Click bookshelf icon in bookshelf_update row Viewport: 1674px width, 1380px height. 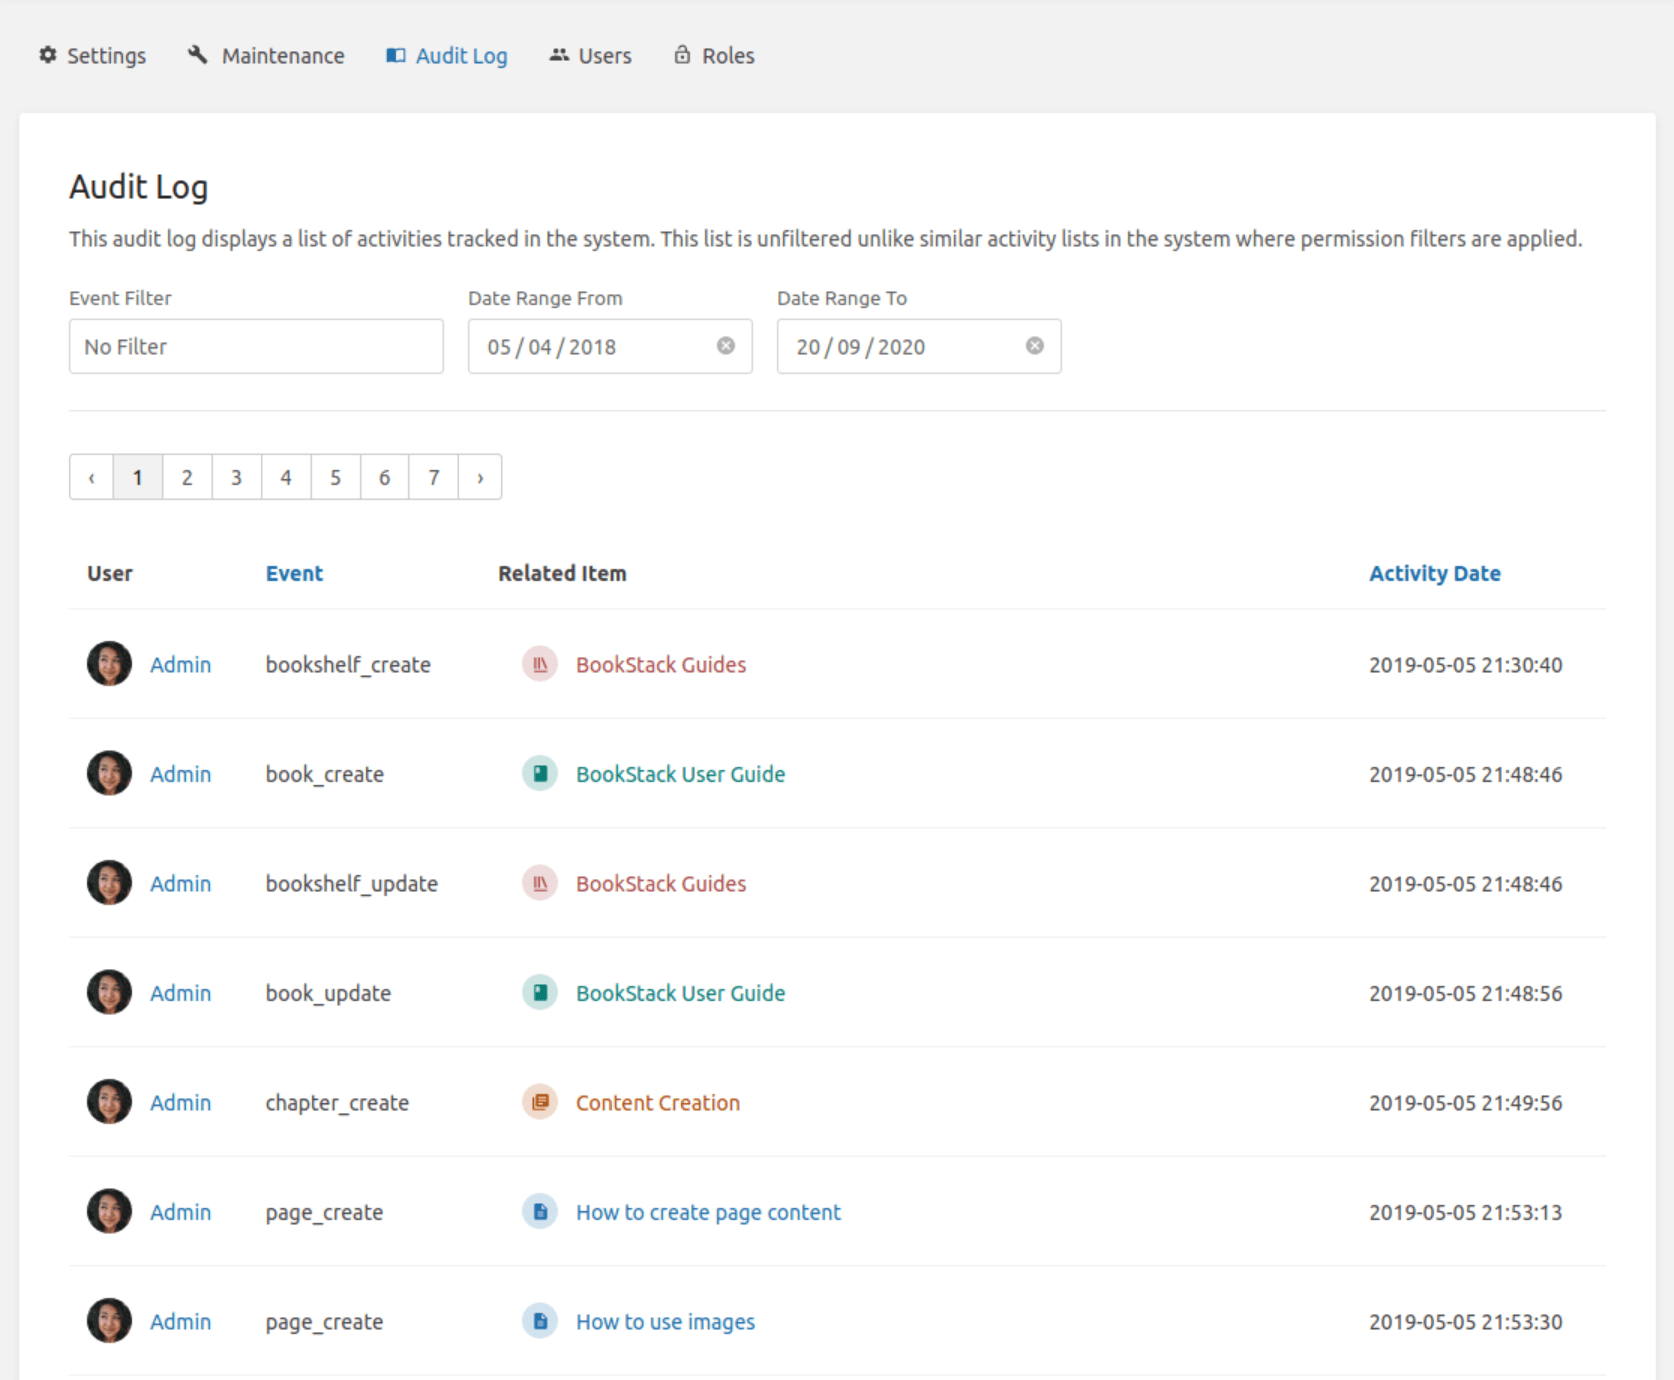coord(540,883)
